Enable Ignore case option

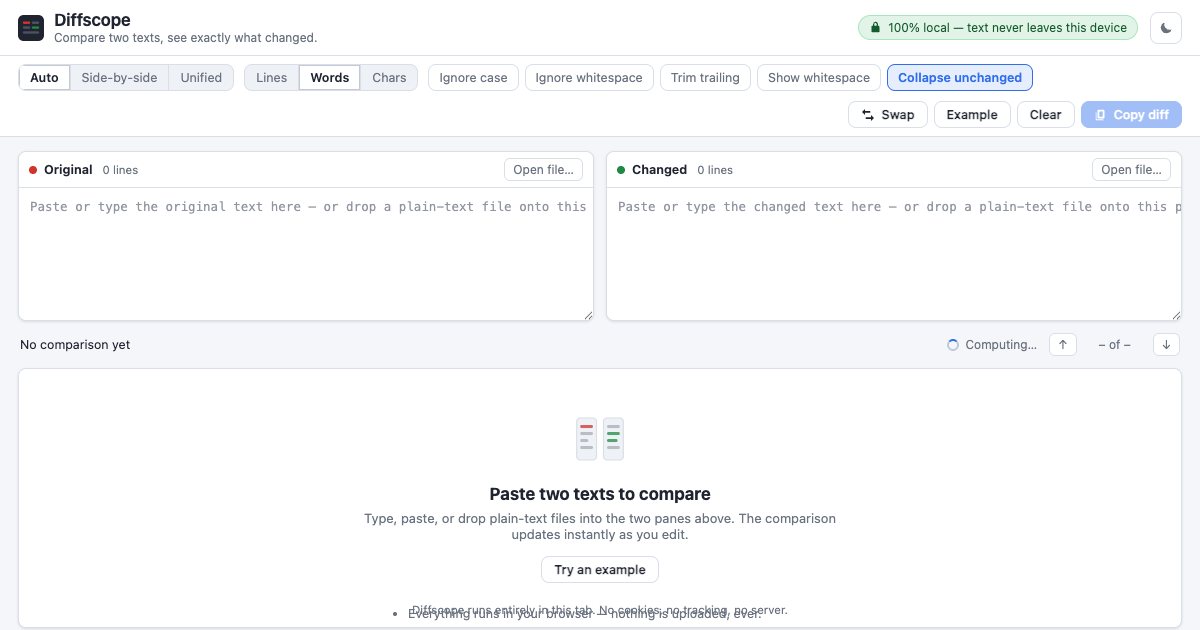tap(473, 77)
